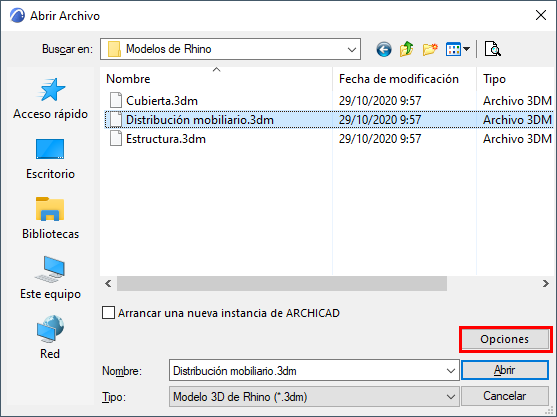Click the Opciones button

click(x=504, y=339)
